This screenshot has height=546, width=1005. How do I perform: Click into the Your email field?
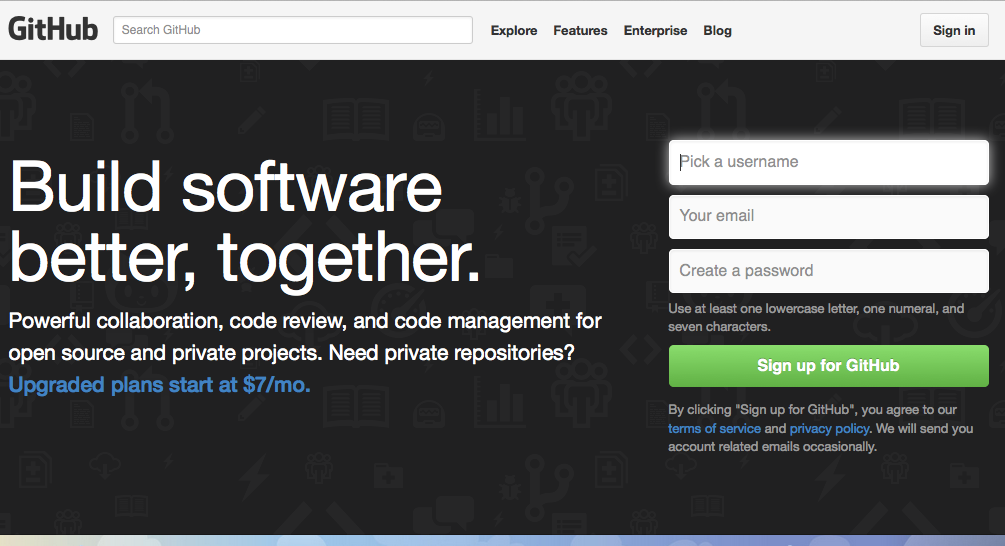point(829,217)
